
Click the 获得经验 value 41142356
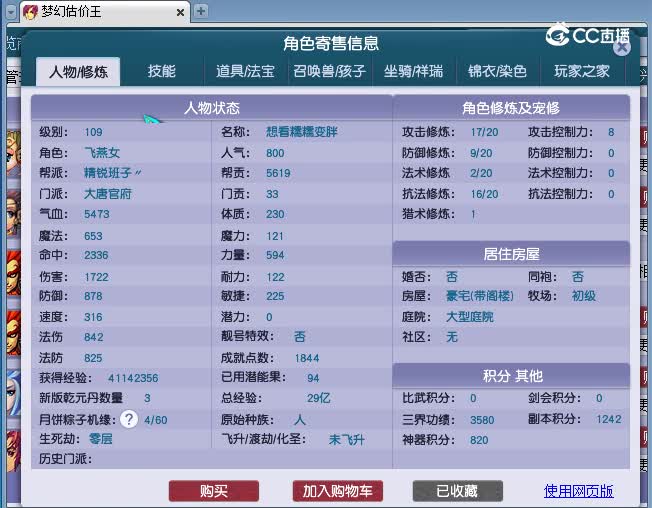pyautogui.click(x=133, y=378)
